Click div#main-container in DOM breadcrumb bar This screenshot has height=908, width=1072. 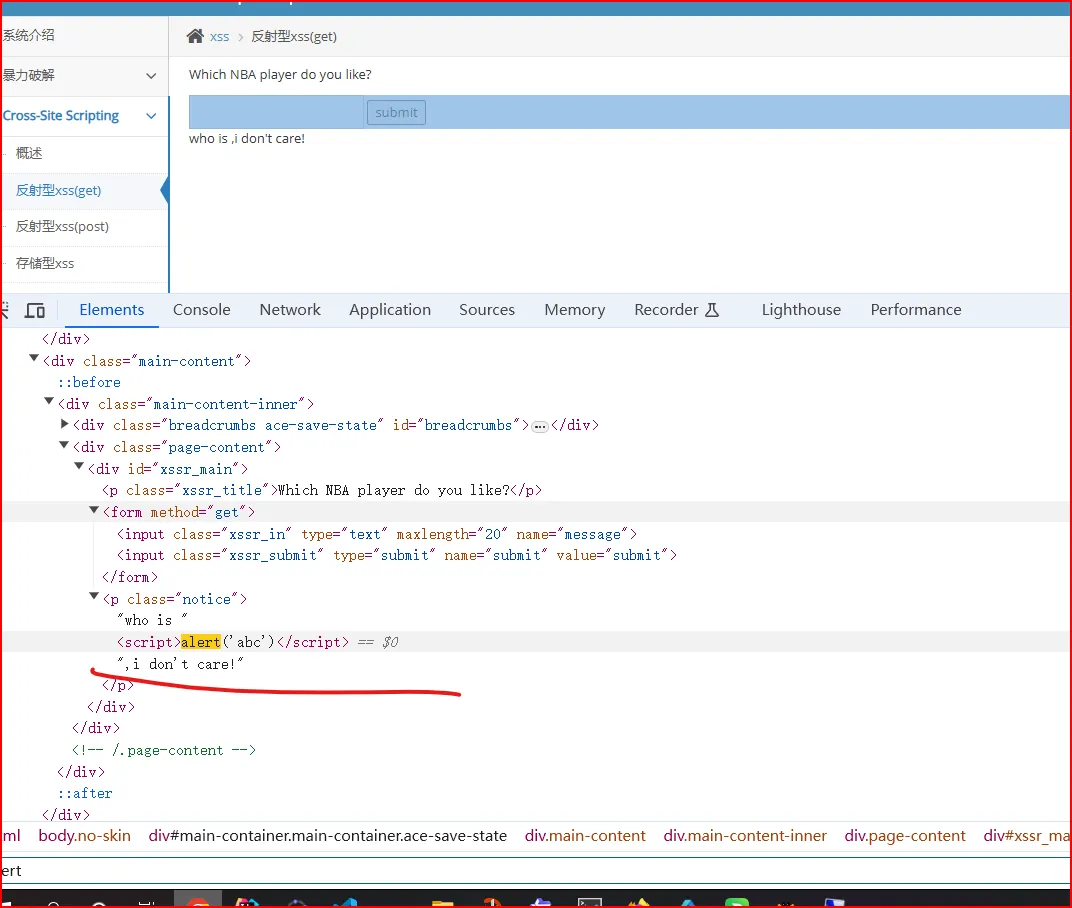coord(327,836)
